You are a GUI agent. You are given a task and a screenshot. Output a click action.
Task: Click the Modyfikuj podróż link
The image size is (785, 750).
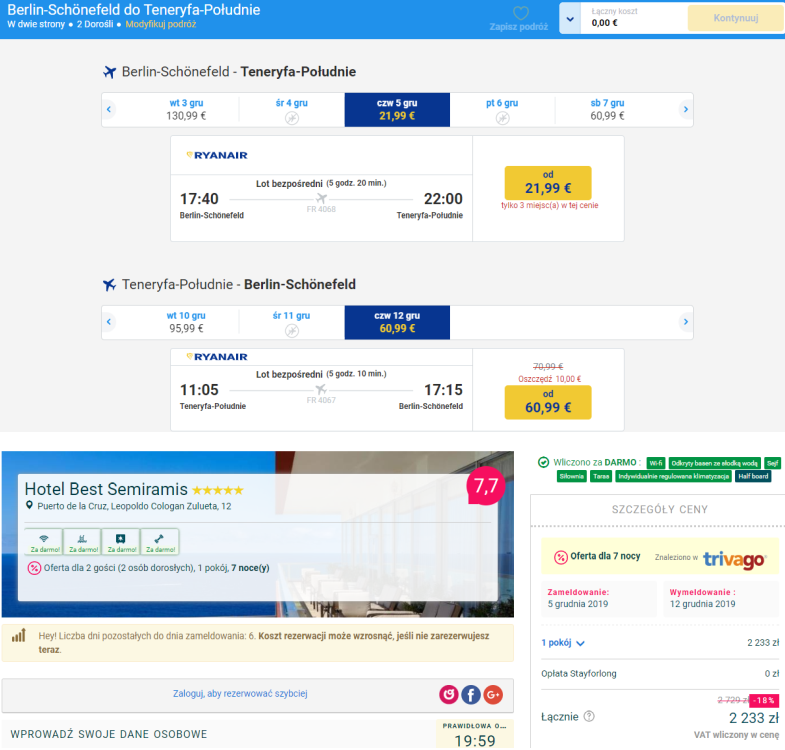(160, 23)
